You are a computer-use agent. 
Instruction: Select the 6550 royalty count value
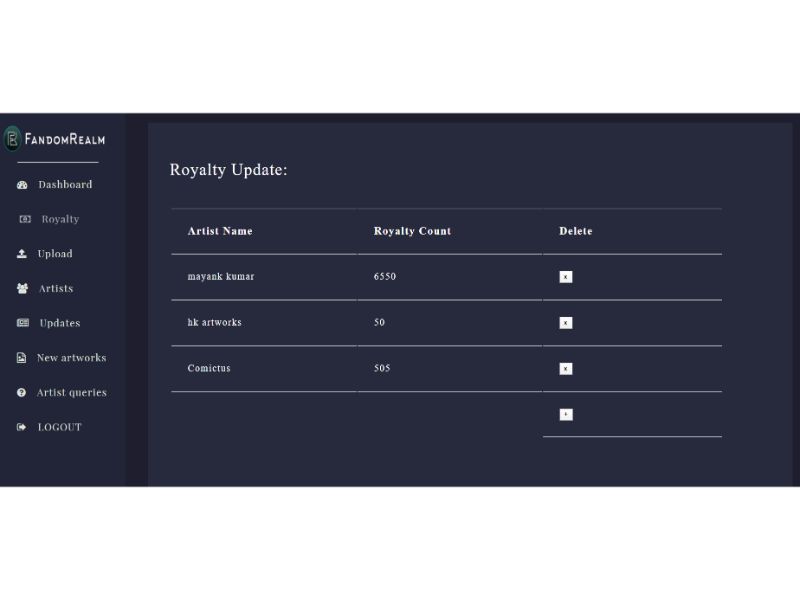tap(385, 277)
